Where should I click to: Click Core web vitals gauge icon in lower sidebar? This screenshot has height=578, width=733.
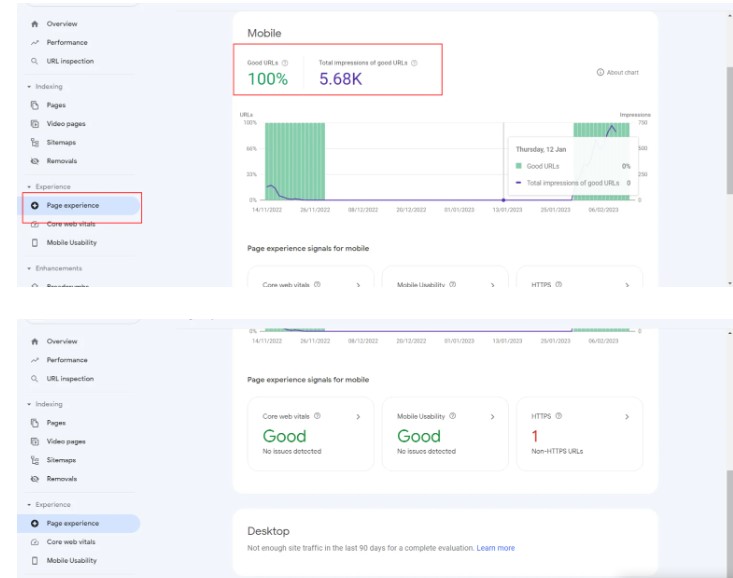[x=35, y=542]
